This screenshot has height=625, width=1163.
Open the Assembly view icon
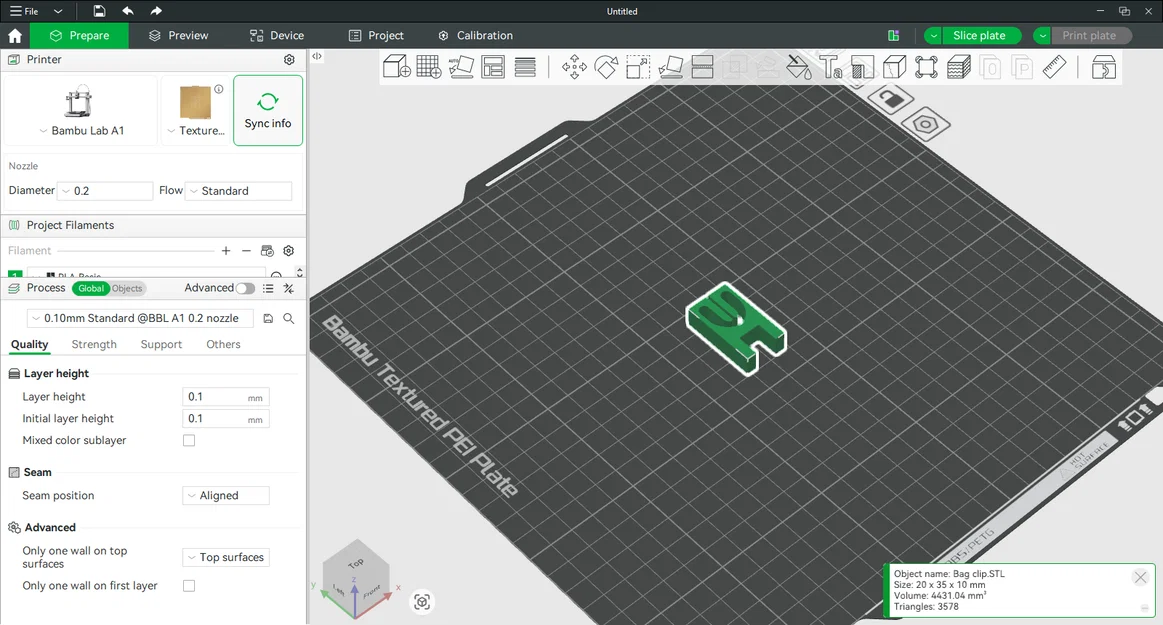(x=1104, y=67)
